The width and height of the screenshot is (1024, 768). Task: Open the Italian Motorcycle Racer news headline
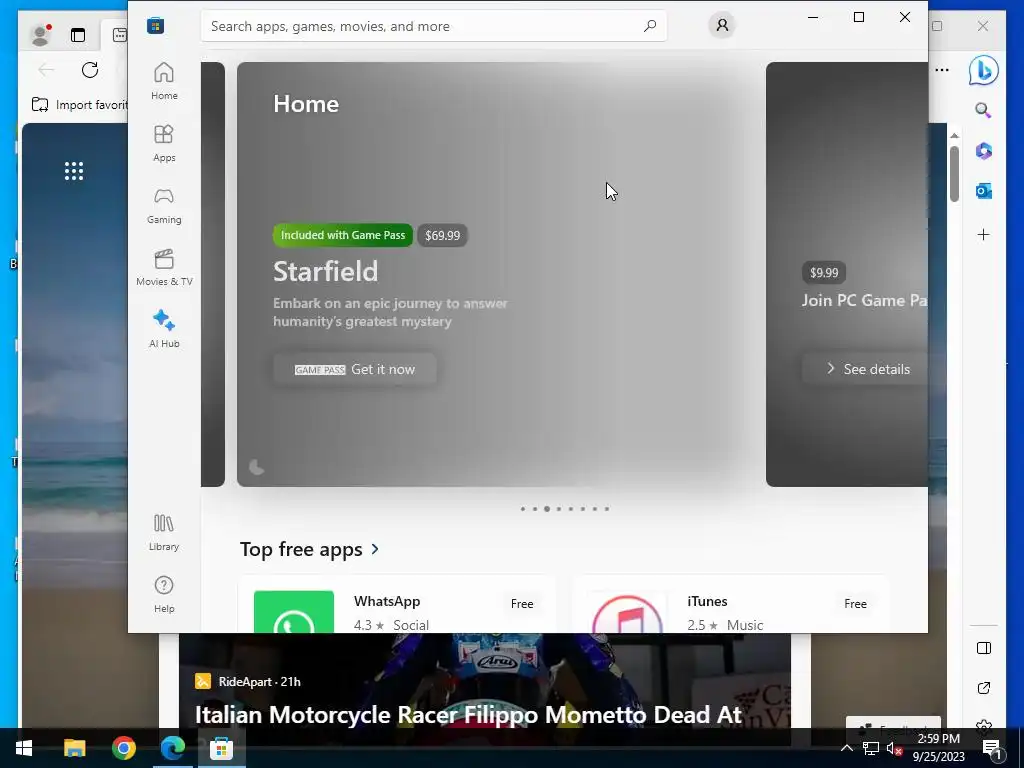(x=468, y=714)
